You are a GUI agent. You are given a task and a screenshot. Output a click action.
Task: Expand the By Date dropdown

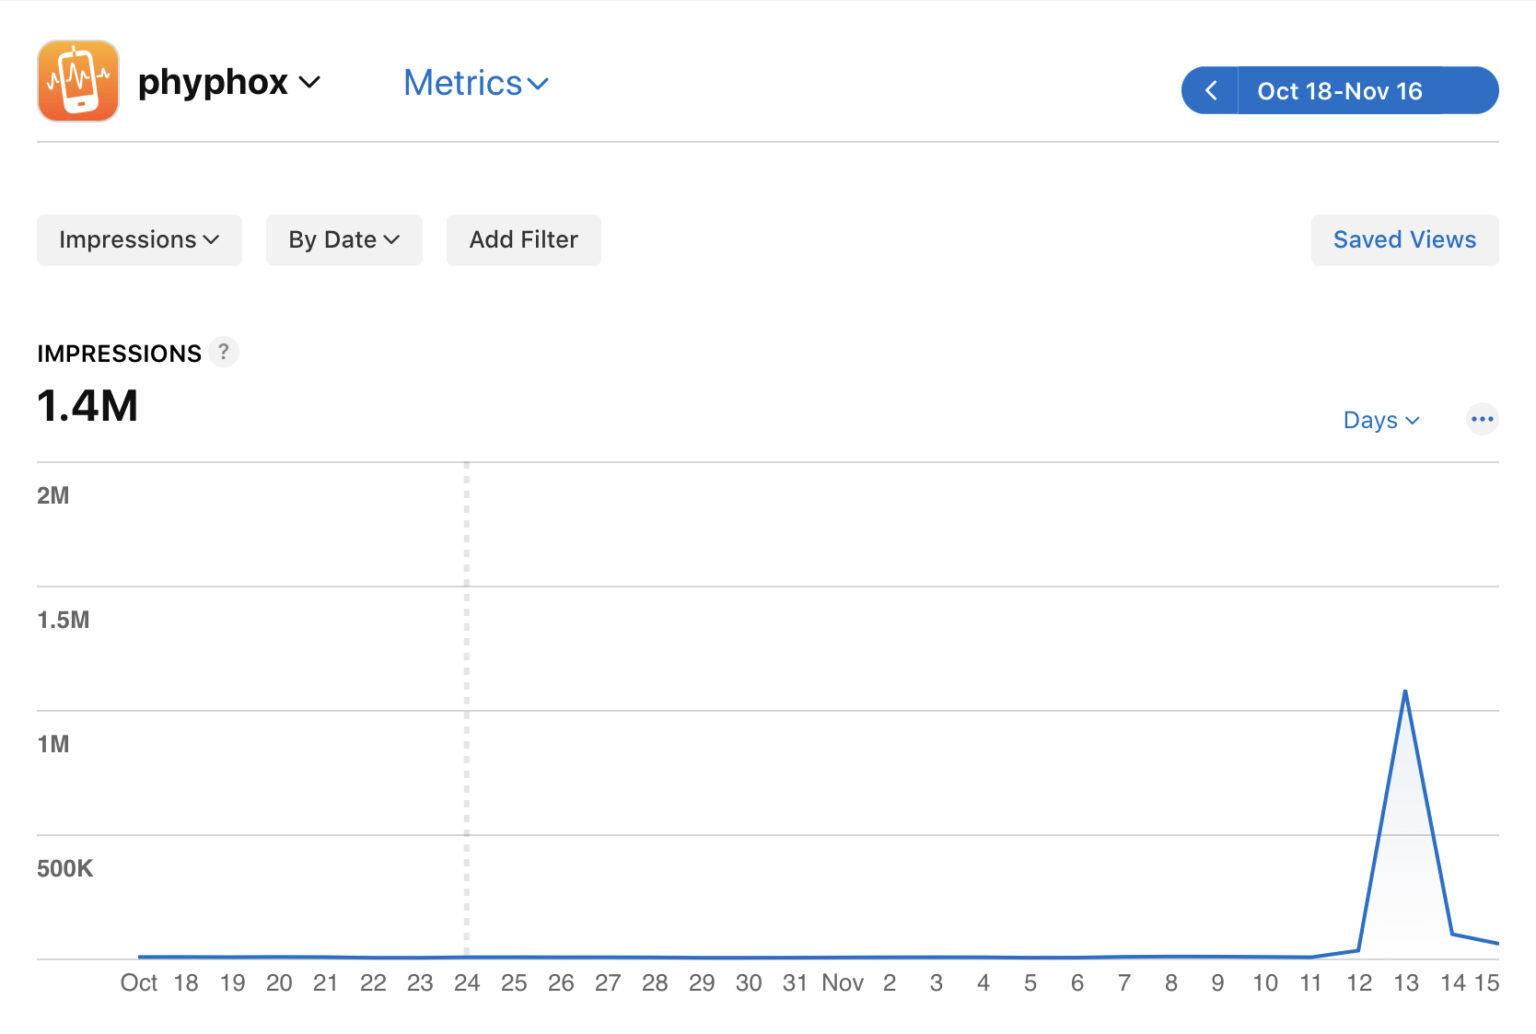[x=343, y=240]
